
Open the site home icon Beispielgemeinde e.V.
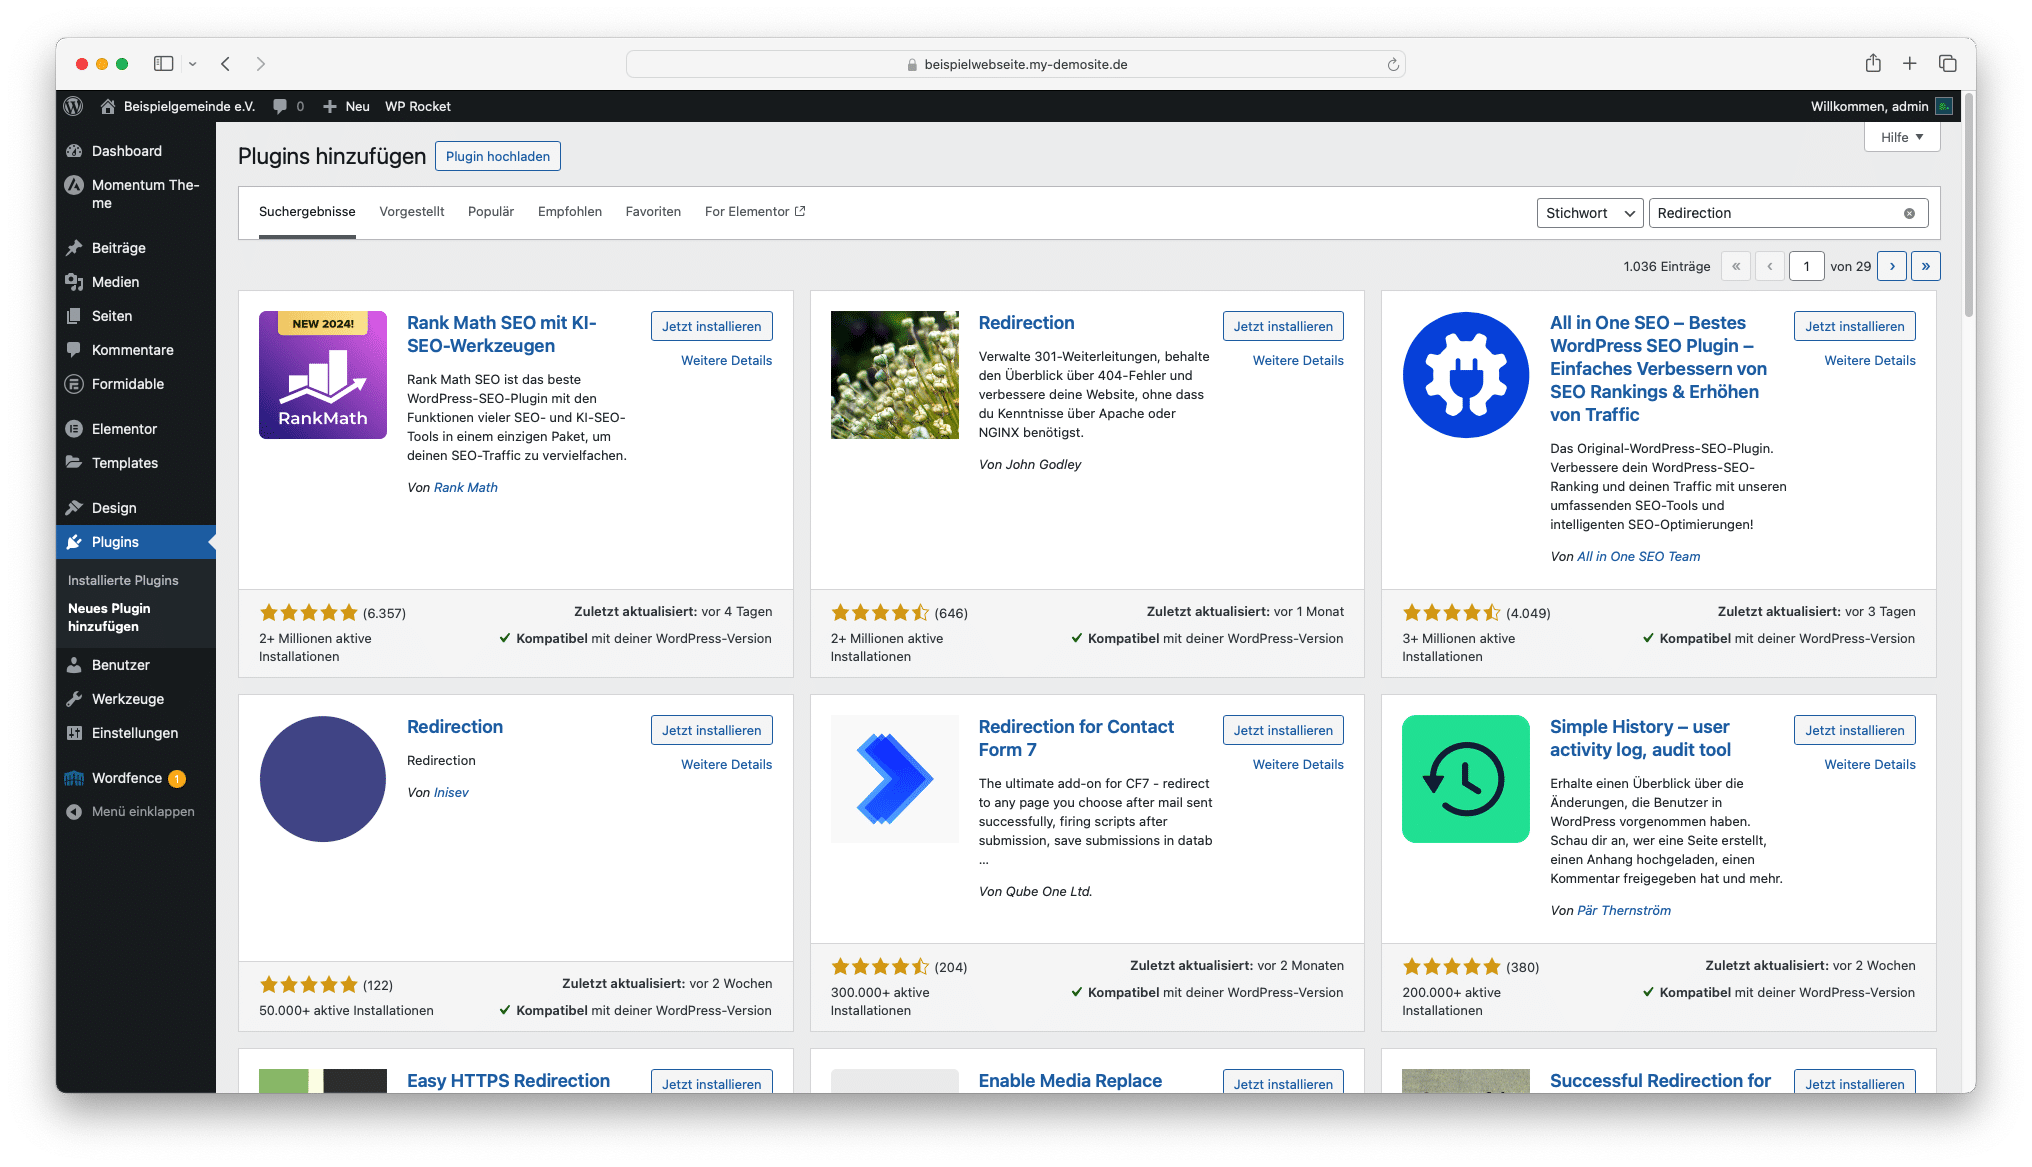pyautogui.click(x=177, y=106)
